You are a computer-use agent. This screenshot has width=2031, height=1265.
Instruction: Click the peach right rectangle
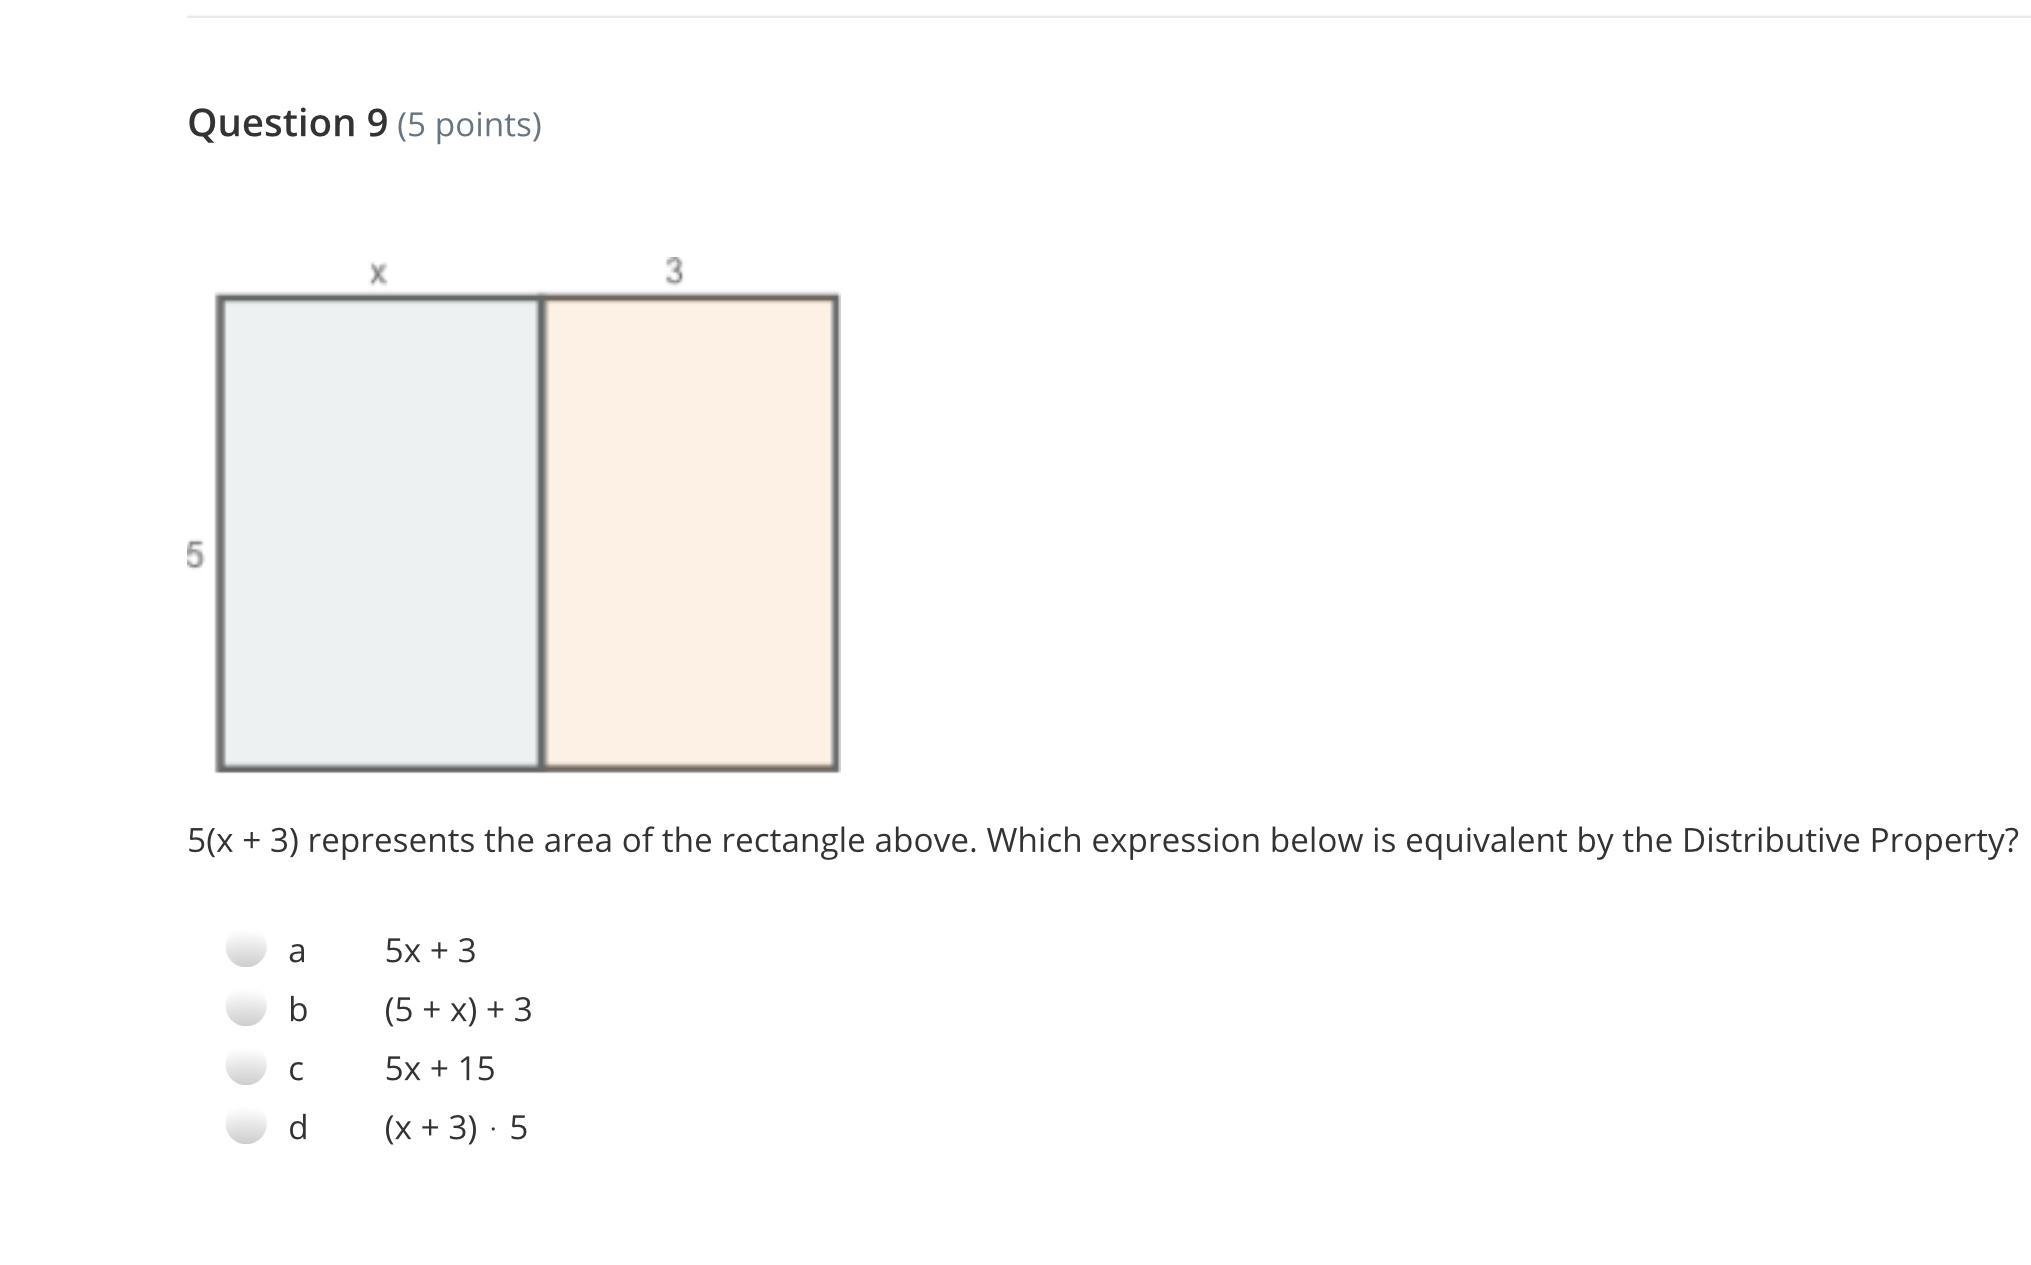689,533
